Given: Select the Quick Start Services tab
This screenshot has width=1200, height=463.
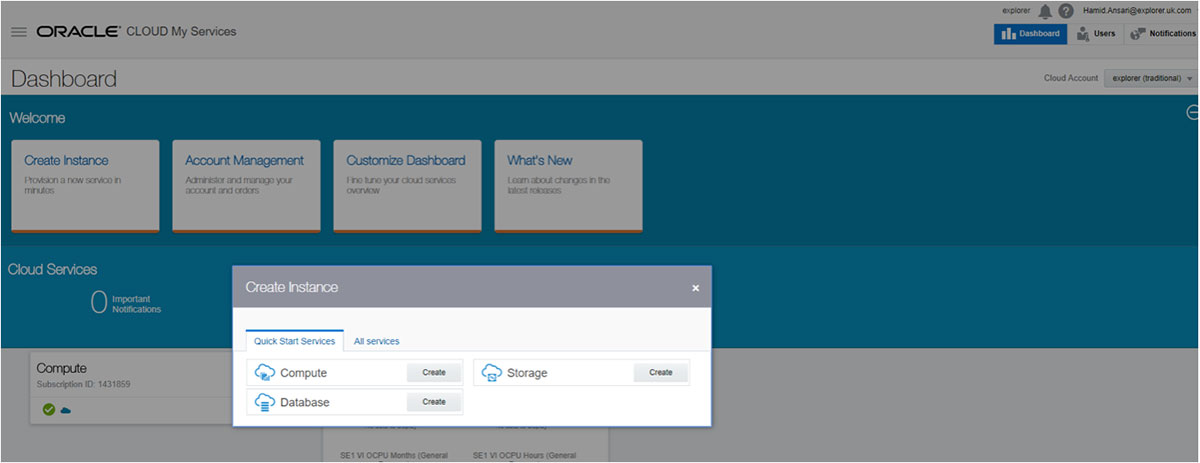Looking at the screenshot, I should [294, 341].
